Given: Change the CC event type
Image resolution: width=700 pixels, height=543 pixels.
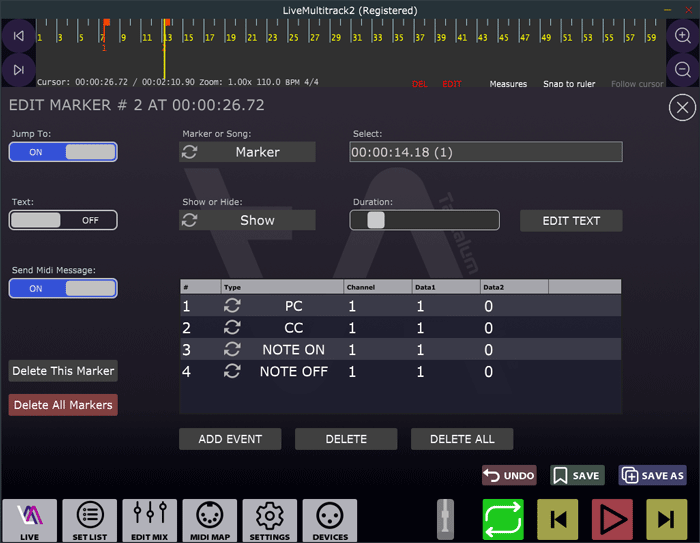Looking at the screenshot, I should pyautogui.click(x=294, y=328).
